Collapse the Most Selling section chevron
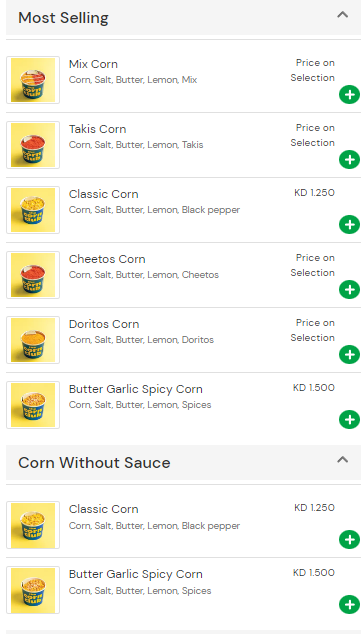Viewport: 361px width, 634px height. click(x=342, y=15)
